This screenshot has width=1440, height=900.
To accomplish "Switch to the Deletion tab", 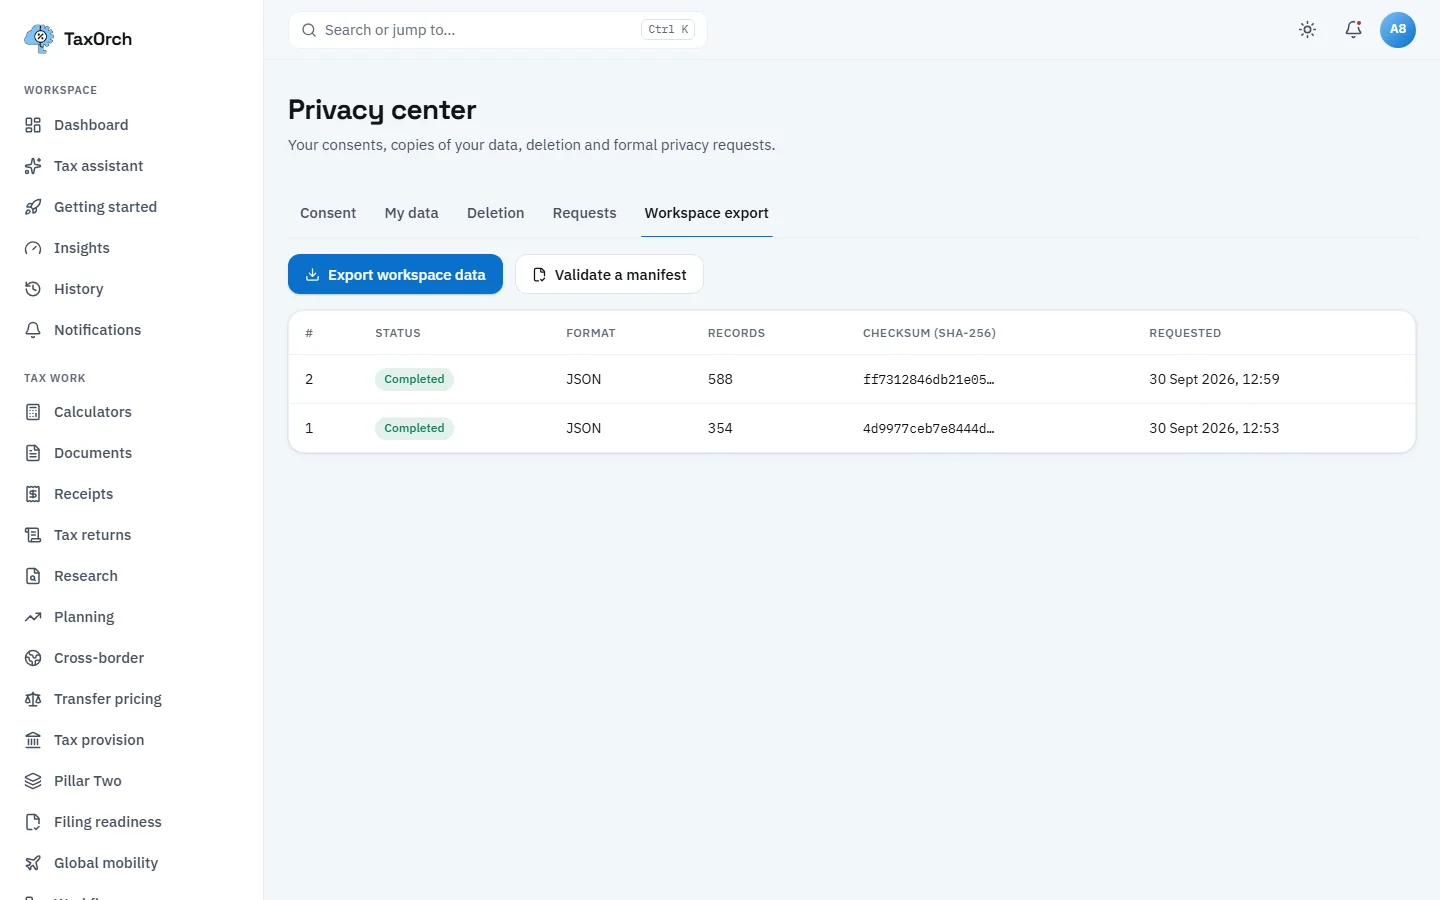I will coord(496,213).
